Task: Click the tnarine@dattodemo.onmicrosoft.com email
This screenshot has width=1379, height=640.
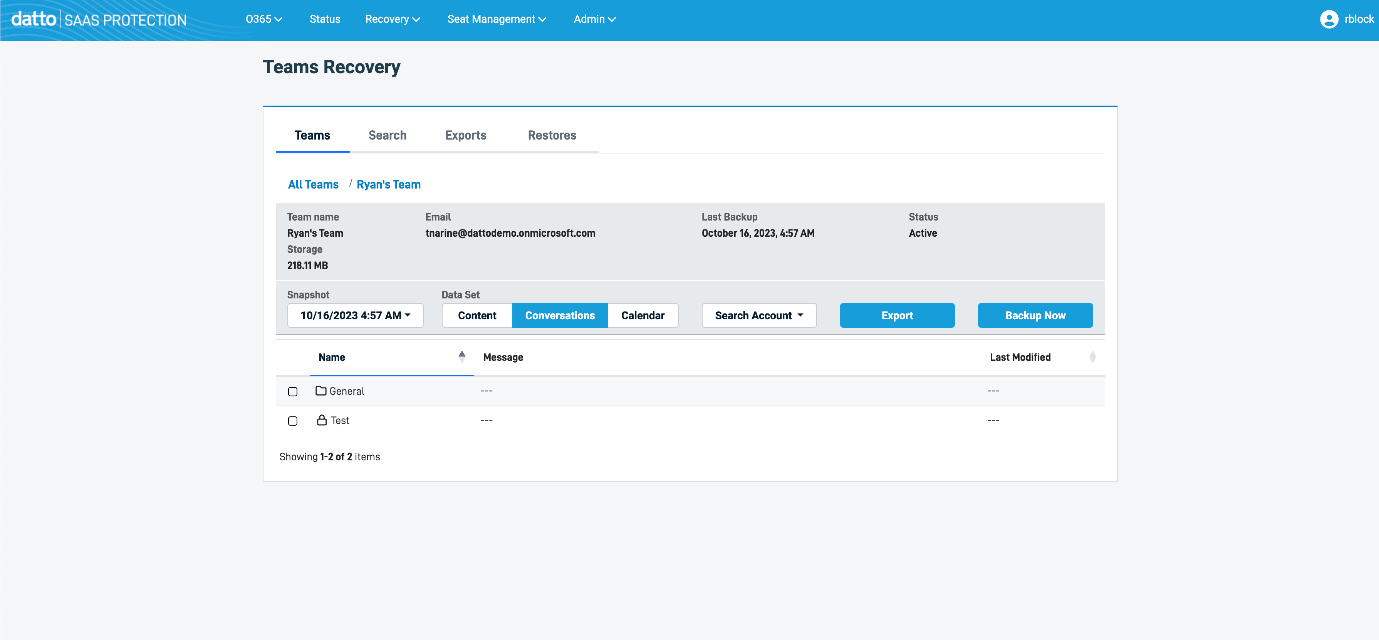Action: point(510,233)
